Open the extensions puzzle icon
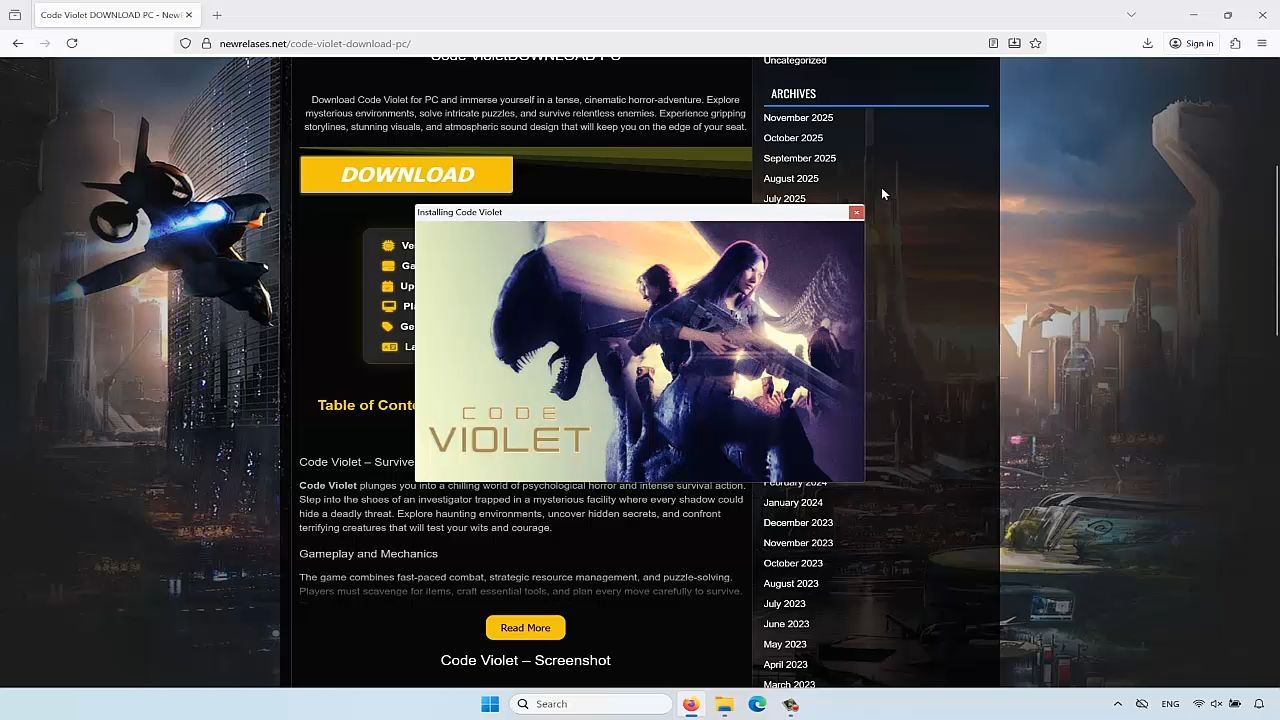1280x720 pixels. click(x=1235, y=43)
